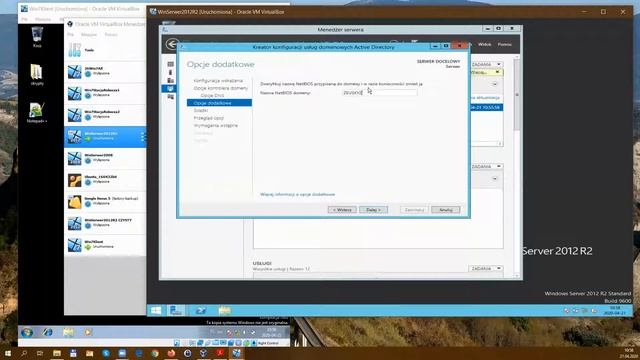
Task: Go to Konfiguracja wdrażania wizard step
Action: (218, 81)
